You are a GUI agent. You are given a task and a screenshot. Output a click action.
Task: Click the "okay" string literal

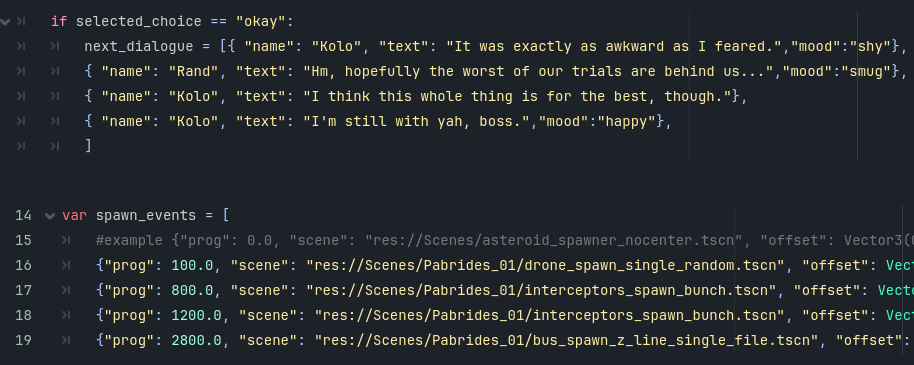[261, 22]
